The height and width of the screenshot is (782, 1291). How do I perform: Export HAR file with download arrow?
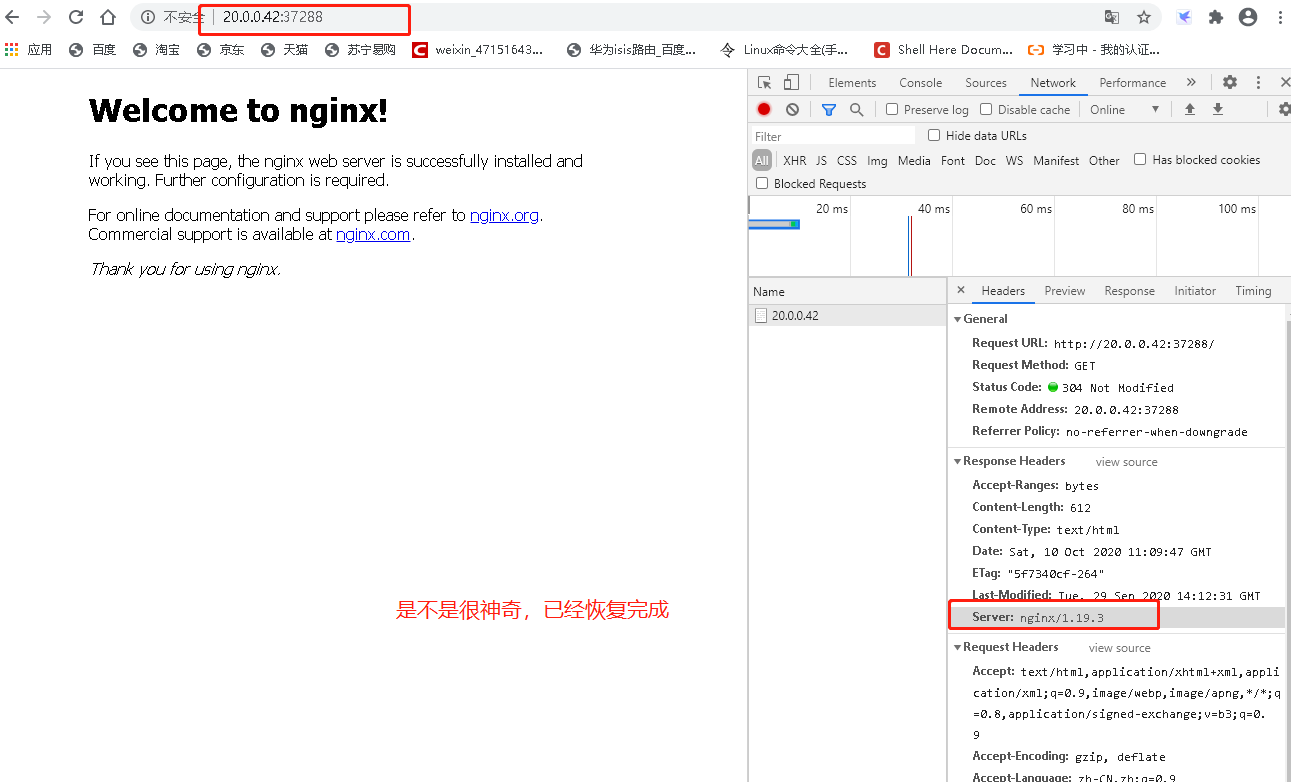(1218, 110)
